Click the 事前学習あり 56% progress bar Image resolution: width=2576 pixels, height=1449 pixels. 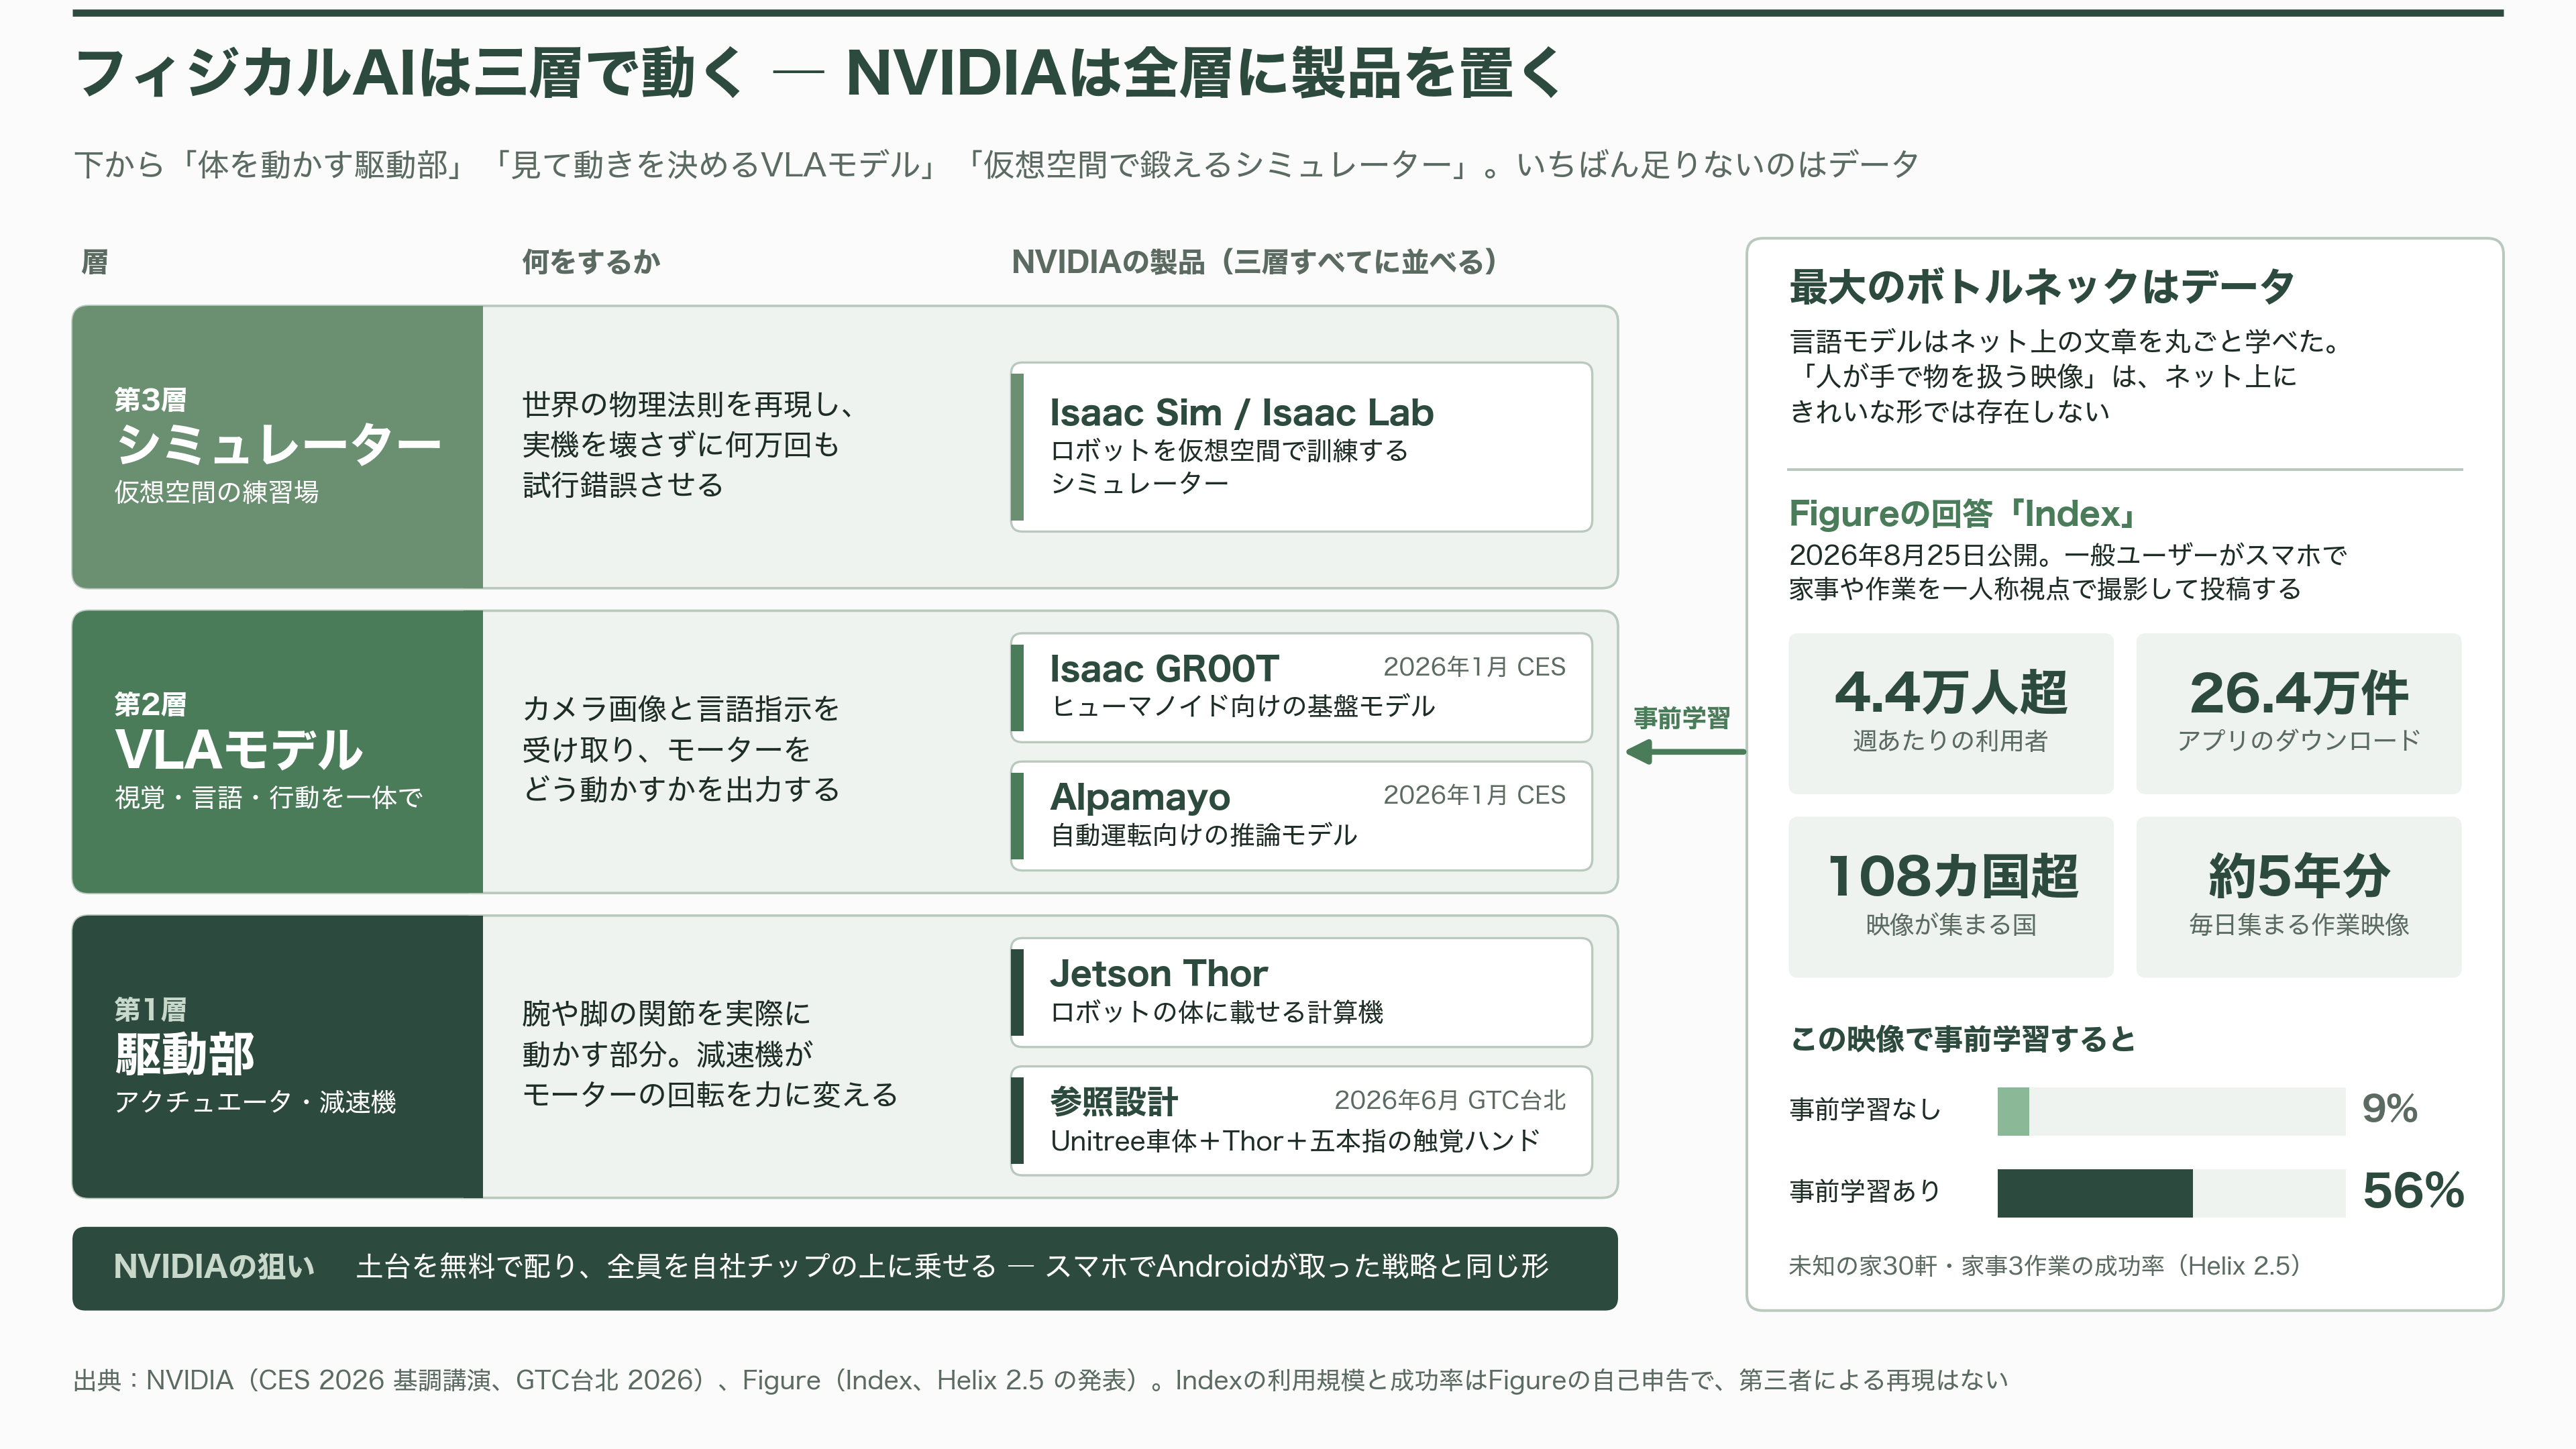click(x=2171, y=1193)
